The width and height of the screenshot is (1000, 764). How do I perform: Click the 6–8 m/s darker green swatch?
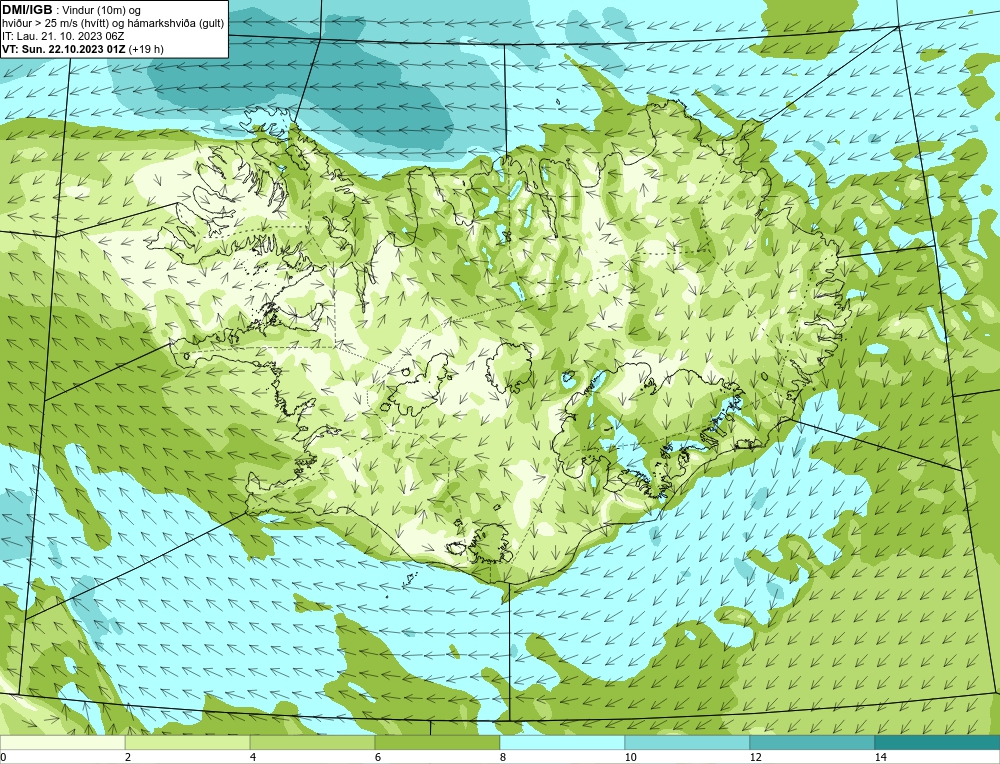tap(438, 743)
